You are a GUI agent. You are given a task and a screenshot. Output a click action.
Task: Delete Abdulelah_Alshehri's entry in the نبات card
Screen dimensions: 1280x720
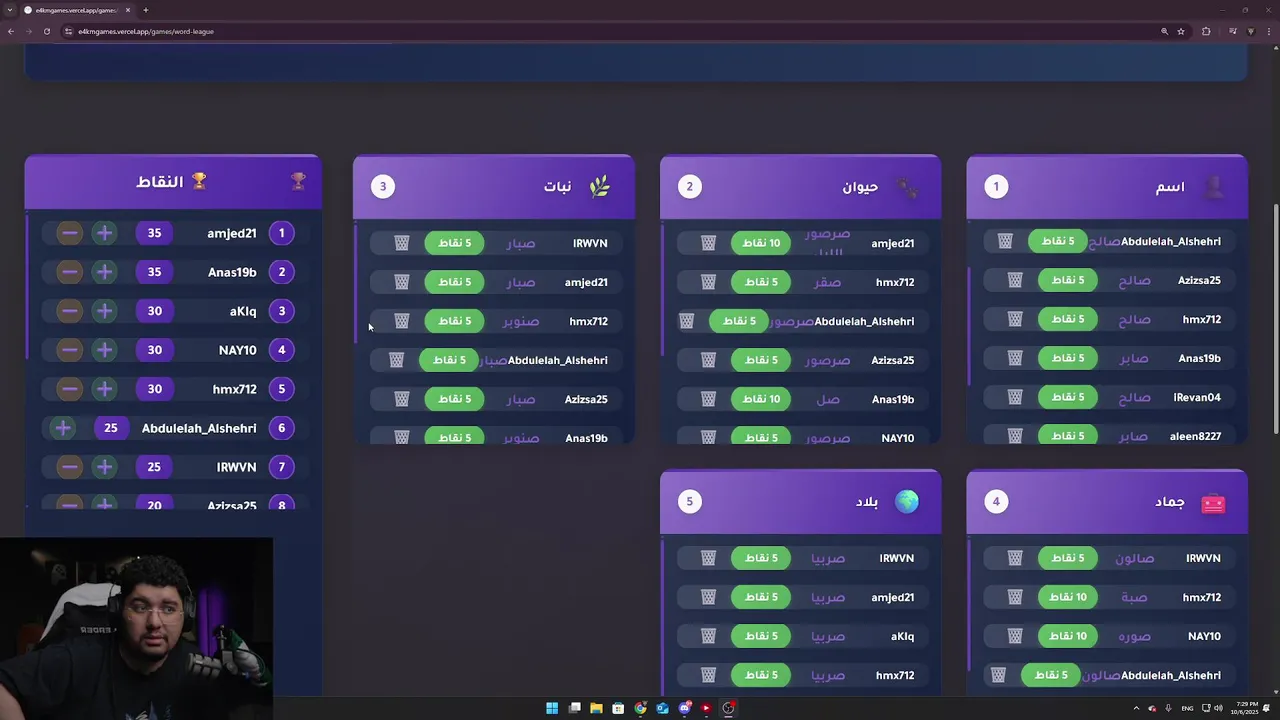396,360
